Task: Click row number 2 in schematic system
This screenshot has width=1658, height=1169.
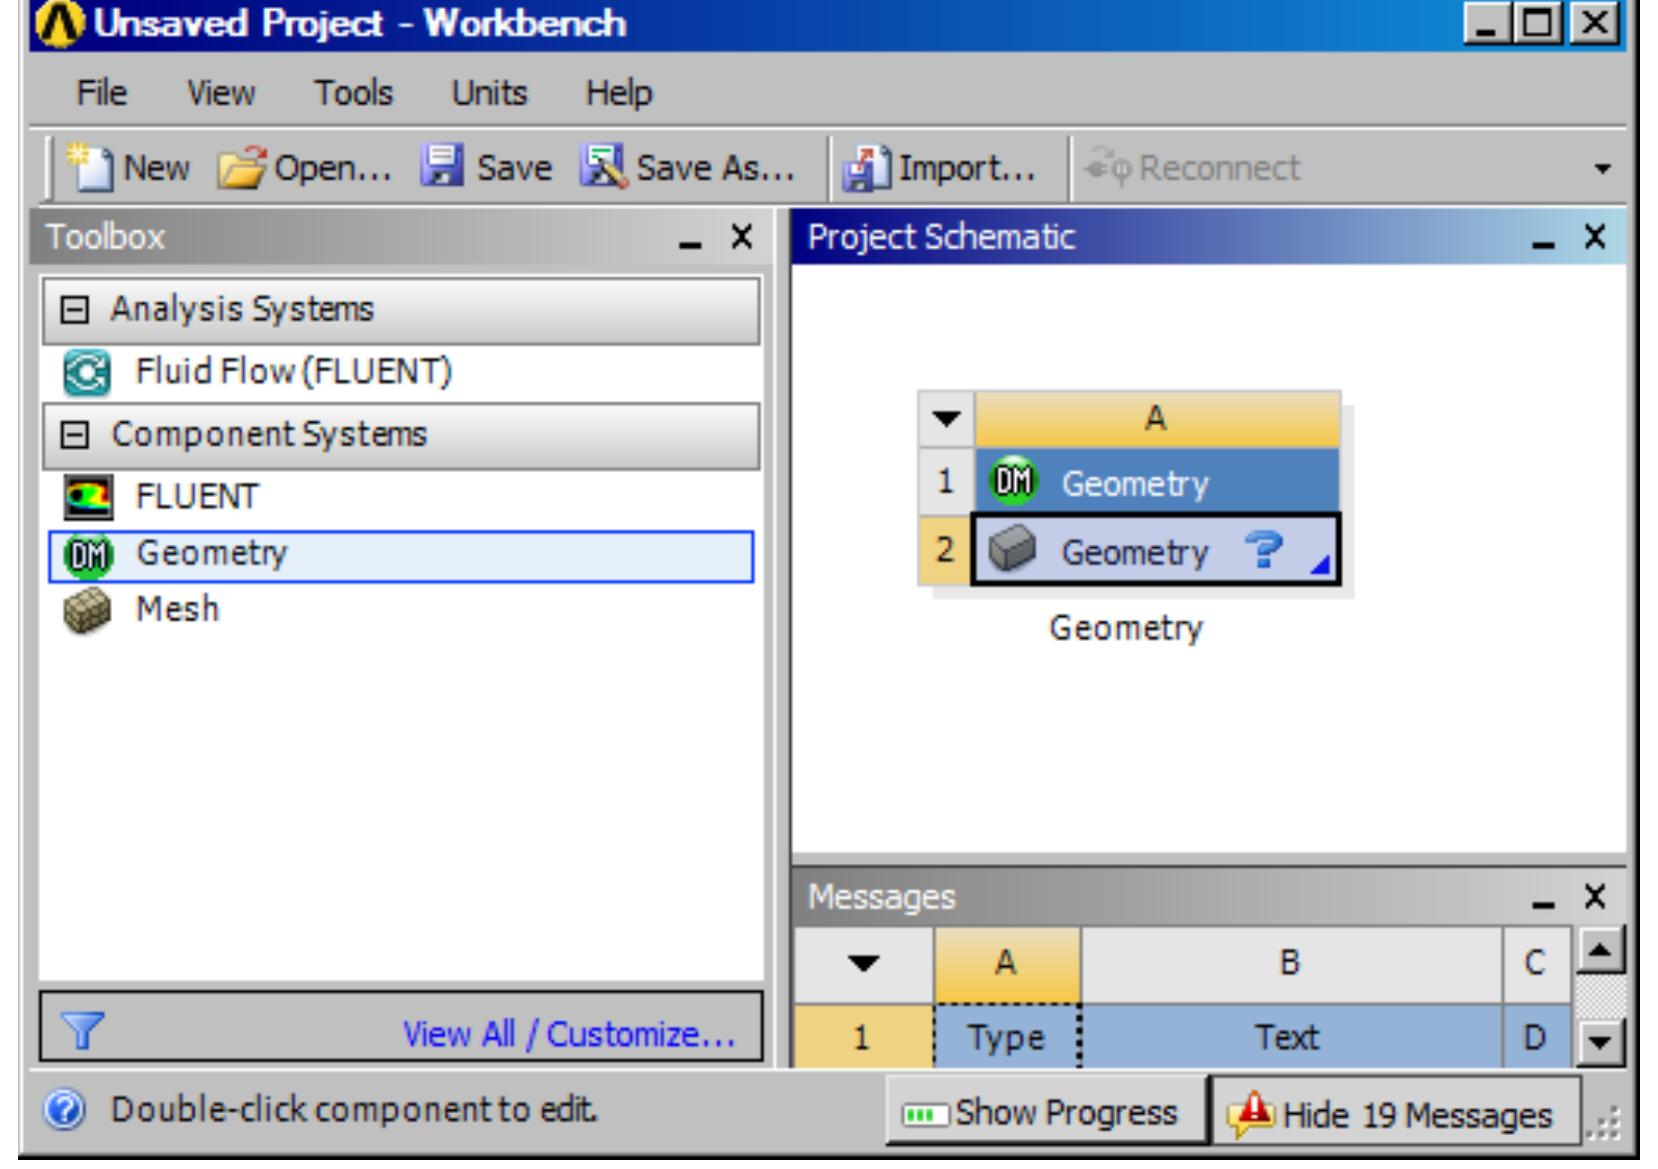Action: click(x=944, y=550)
